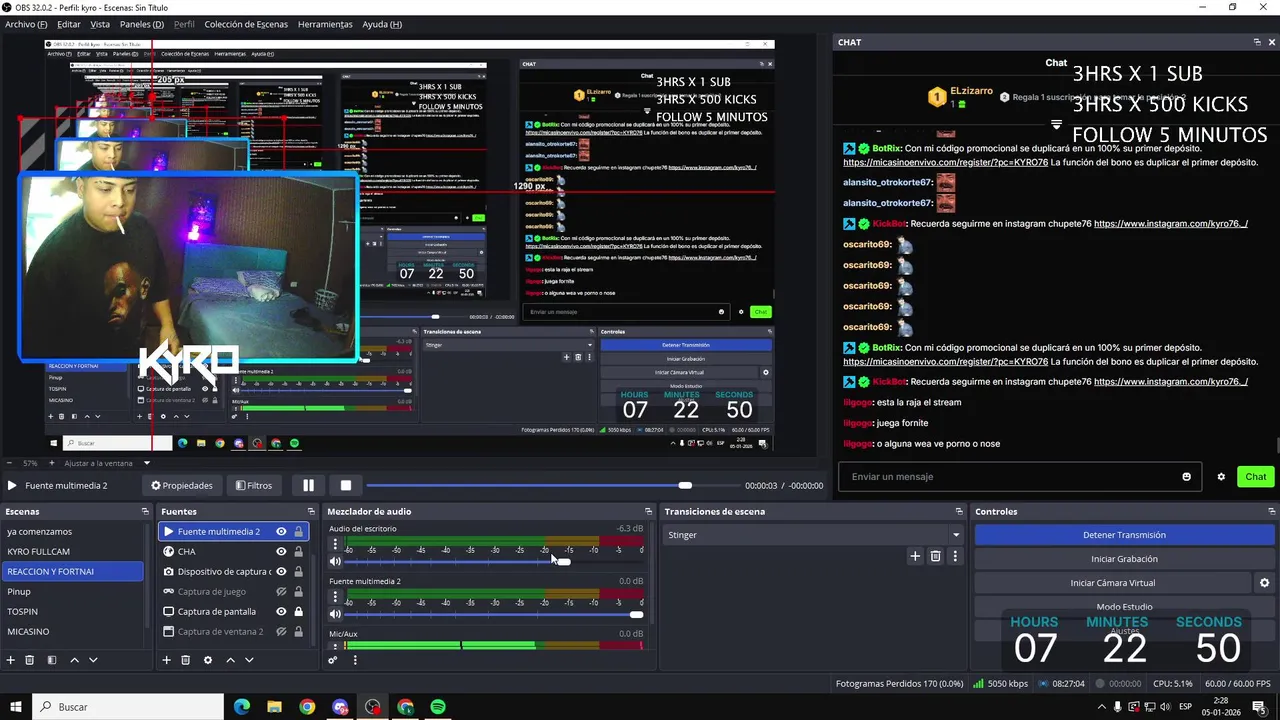Adjust Fuente multimedia 2 volume slider

pyautogui.click(x=495, y=614)
